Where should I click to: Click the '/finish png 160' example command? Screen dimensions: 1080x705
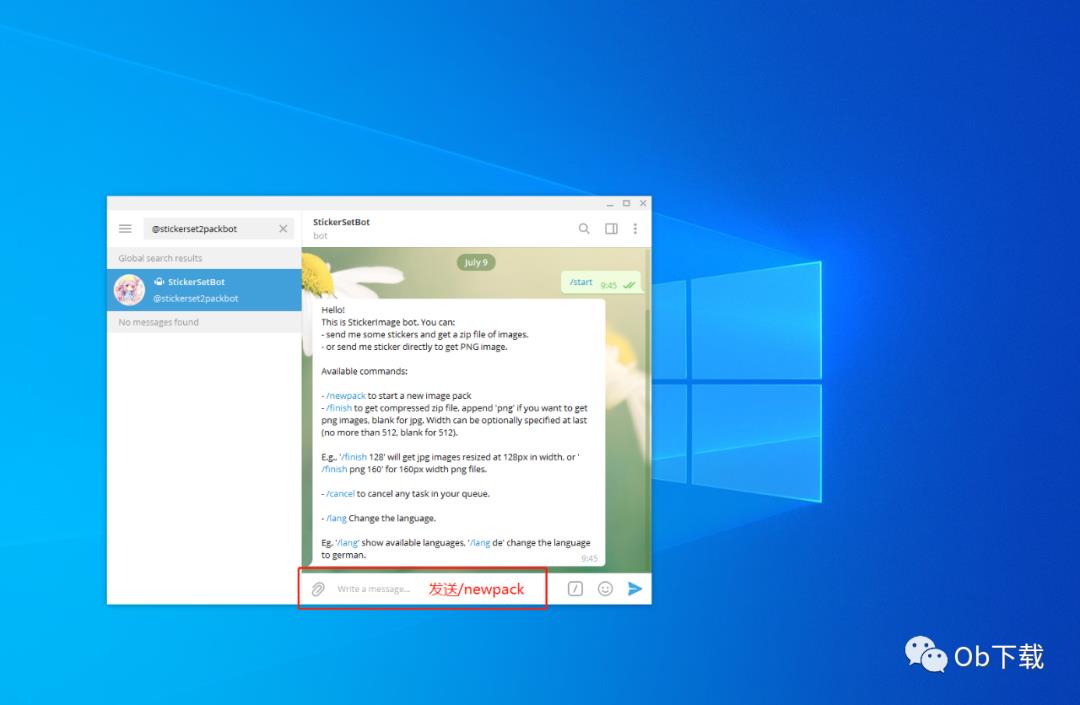(x=334, y=470)
